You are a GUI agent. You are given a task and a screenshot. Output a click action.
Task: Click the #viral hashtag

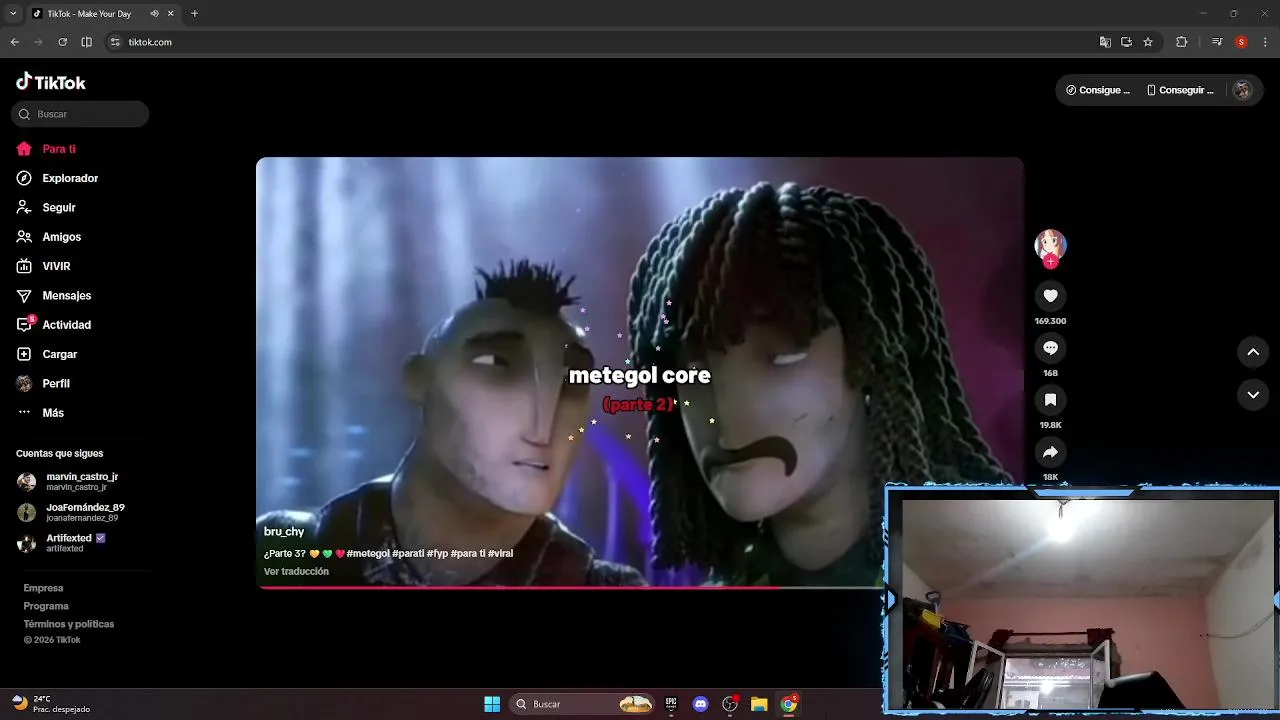[x=500, y=553]
